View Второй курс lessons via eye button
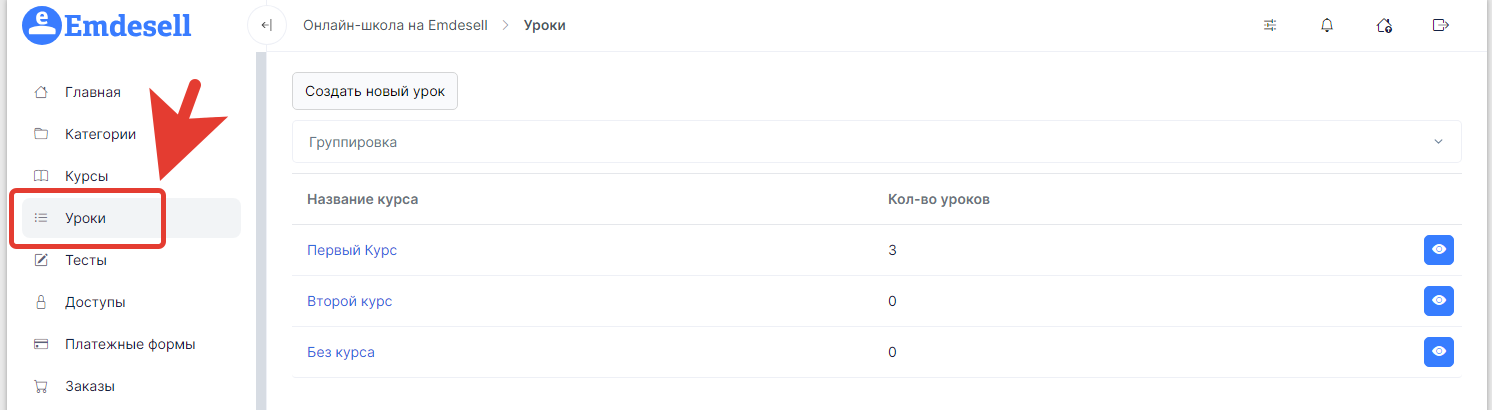 click(x=1438, y=301)
